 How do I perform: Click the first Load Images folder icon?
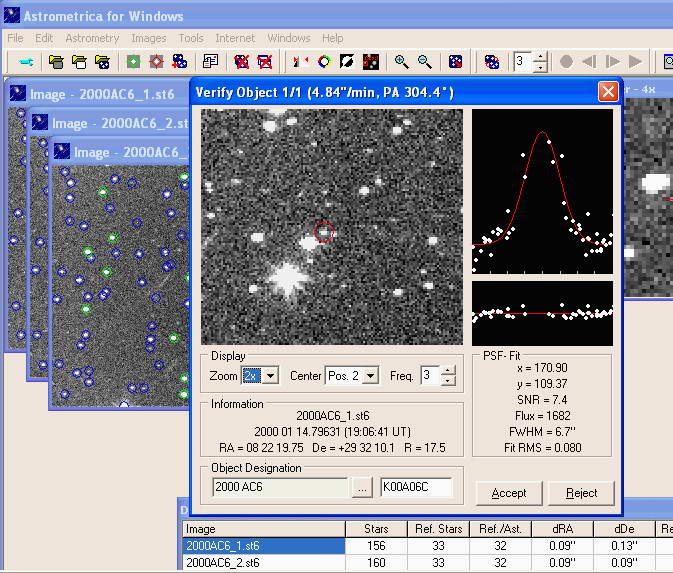pyautogui.click(x=56, y=62)
